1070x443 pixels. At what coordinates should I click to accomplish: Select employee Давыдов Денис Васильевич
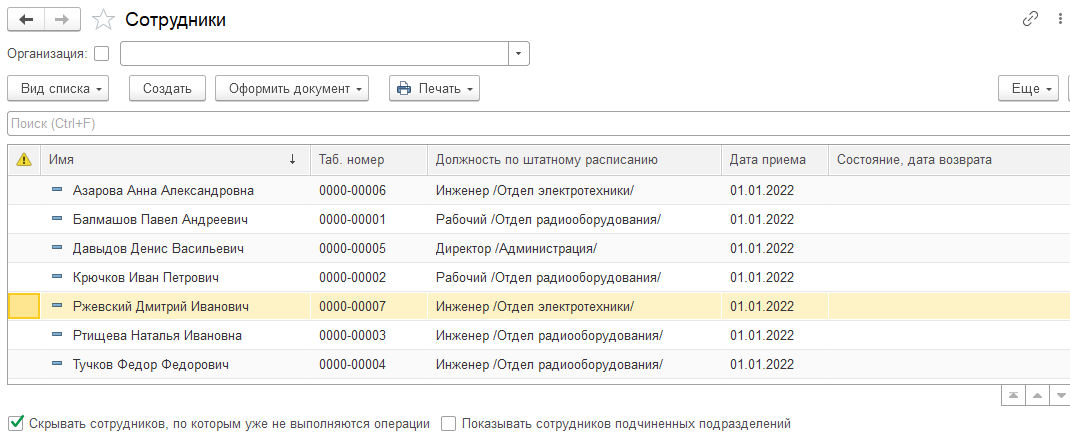point(158,248)
